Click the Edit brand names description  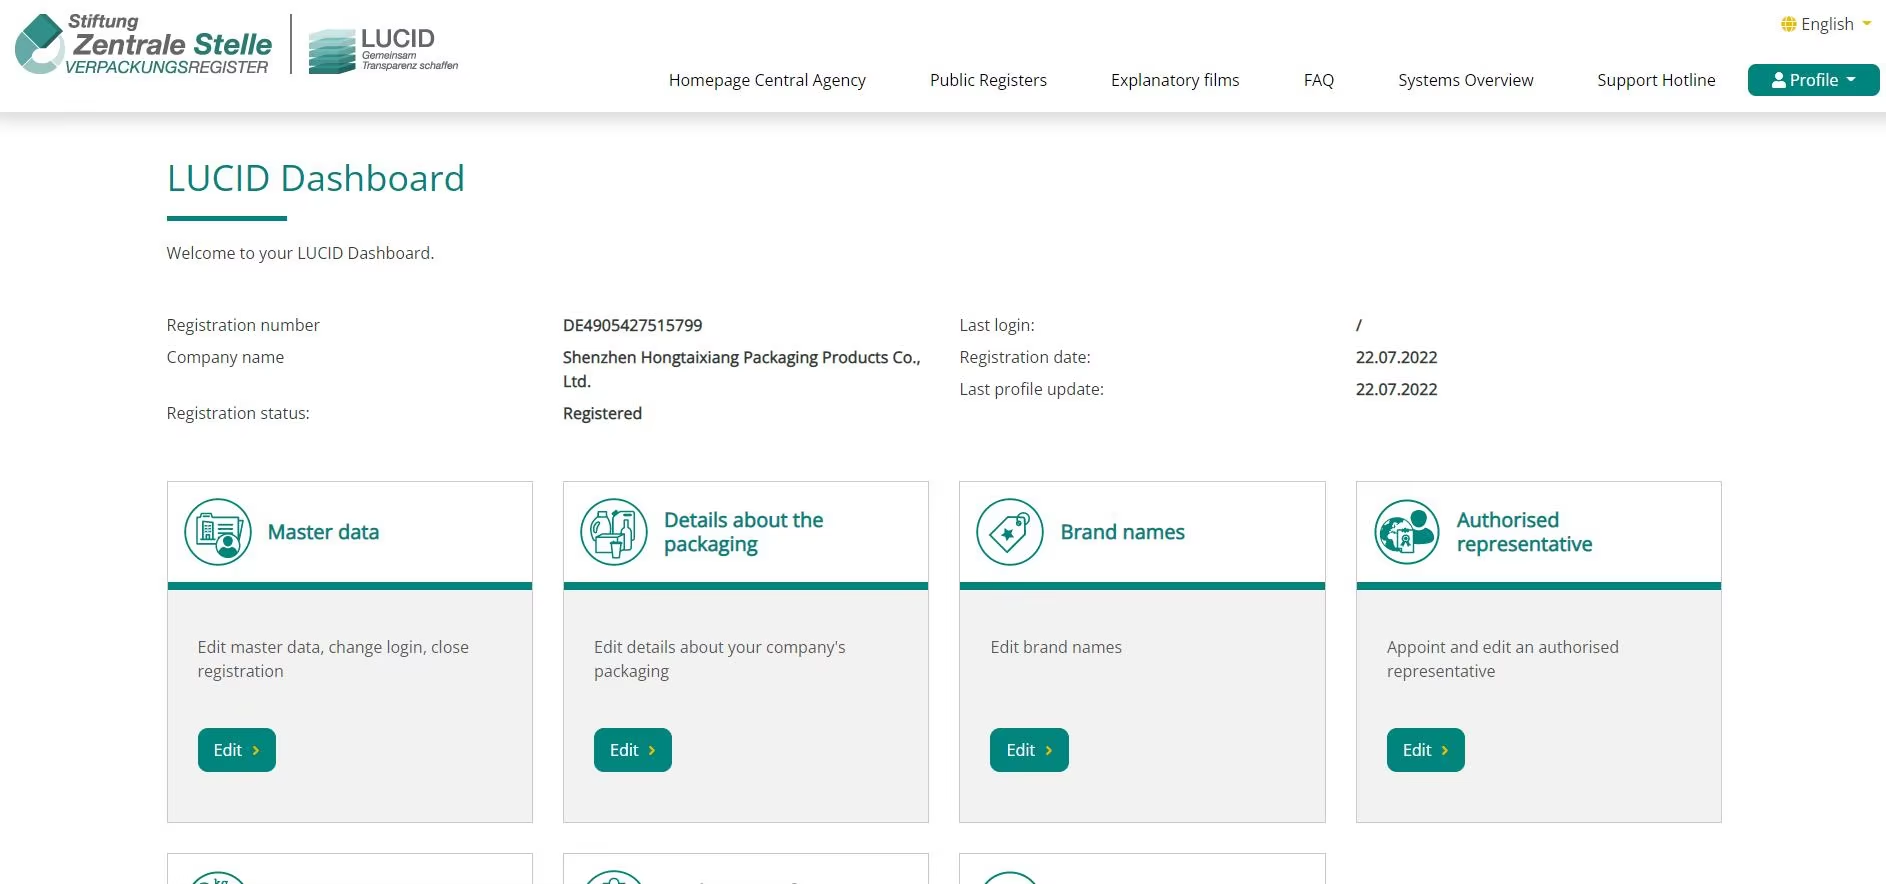point(1056,647)
